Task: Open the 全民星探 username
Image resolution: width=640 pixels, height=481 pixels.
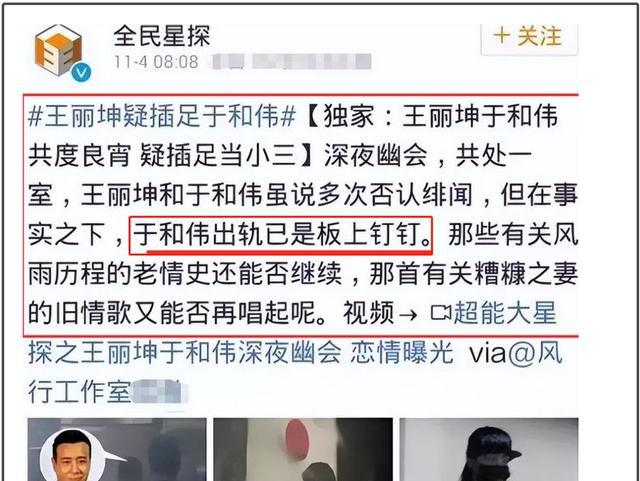Action: [x=162, y=36]
